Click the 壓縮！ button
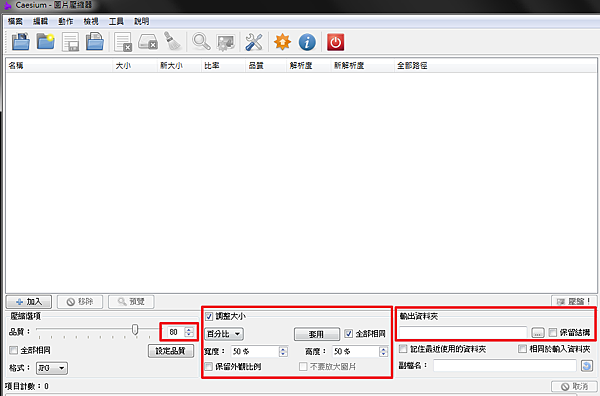Screen dimensions: 600x396 (x=574, y=301)
